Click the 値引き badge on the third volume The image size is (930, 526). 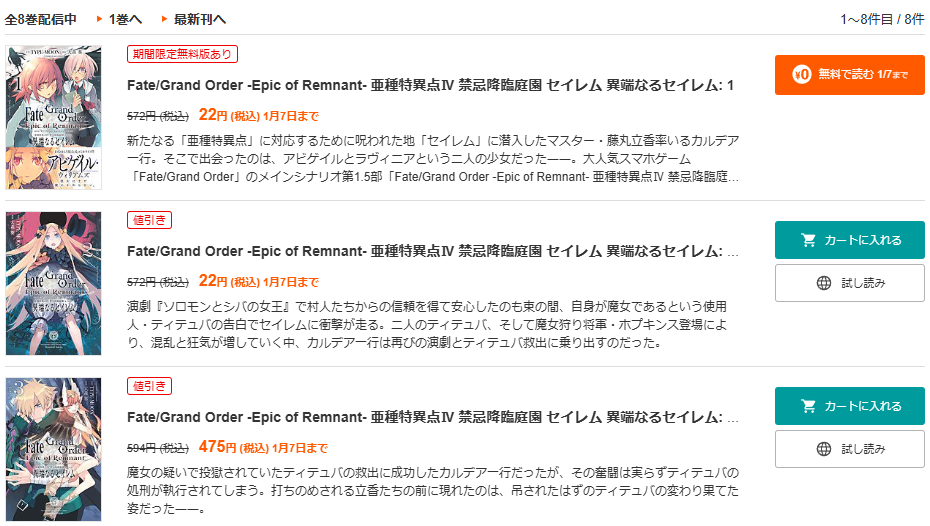(x=149, y=386)
